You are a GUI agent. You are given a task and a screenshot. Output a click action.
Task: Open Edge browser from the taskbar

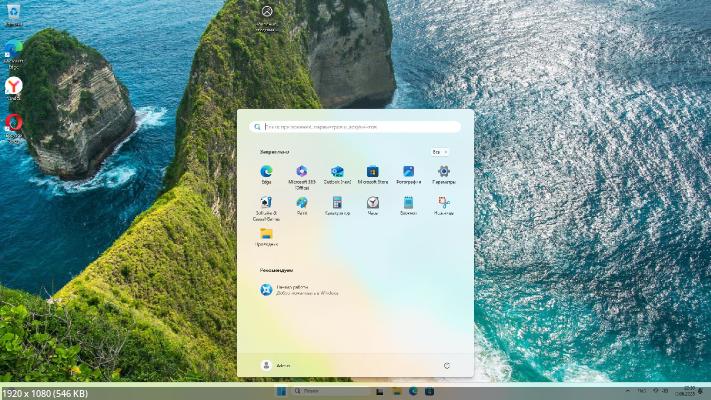(x=413, y=391)
